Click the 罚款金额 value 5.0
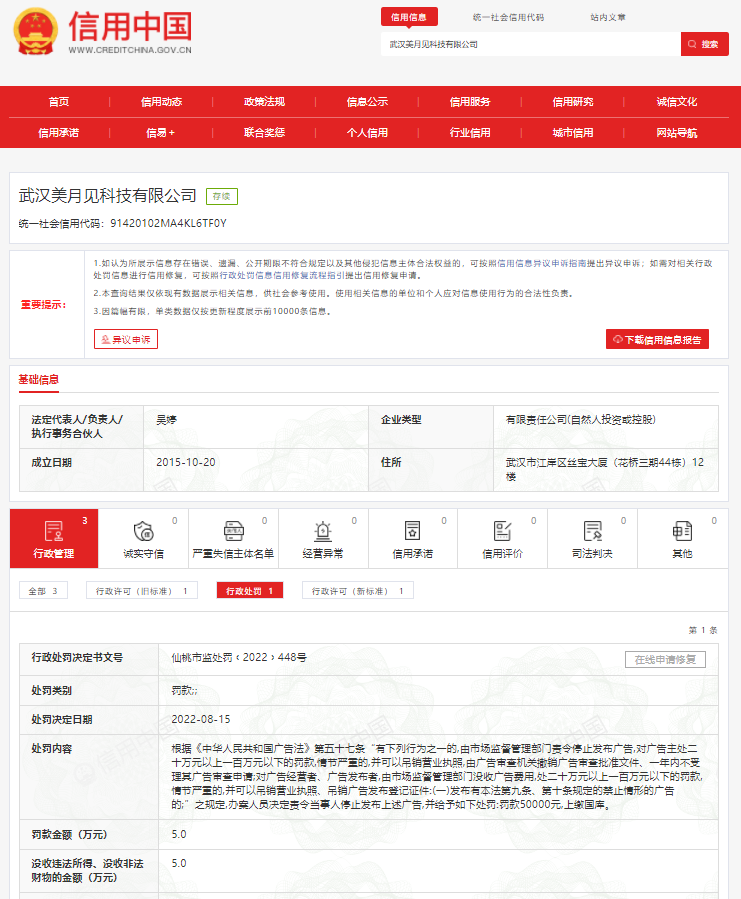This screenshot has height=899, width=741. tap(179, 834)
